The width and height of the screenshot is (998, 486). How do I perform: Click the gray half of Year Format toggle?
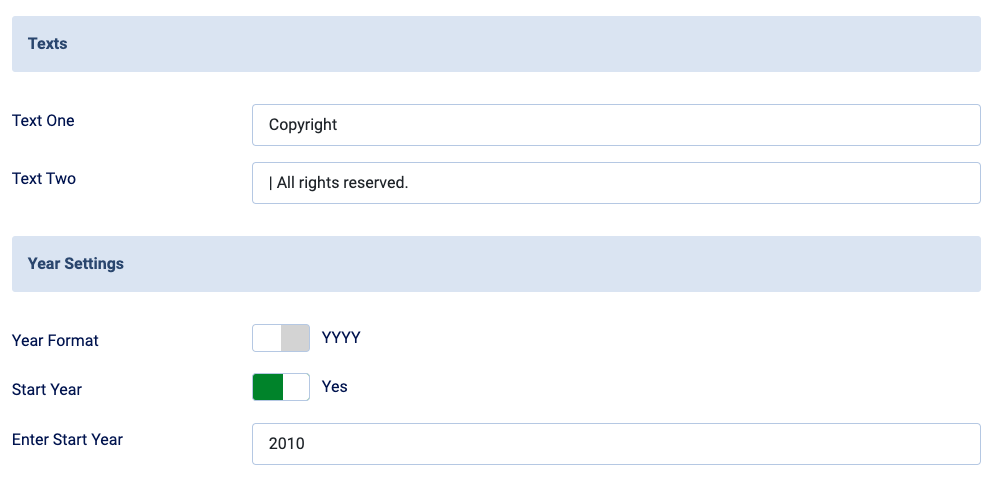(x=296, y=338)
